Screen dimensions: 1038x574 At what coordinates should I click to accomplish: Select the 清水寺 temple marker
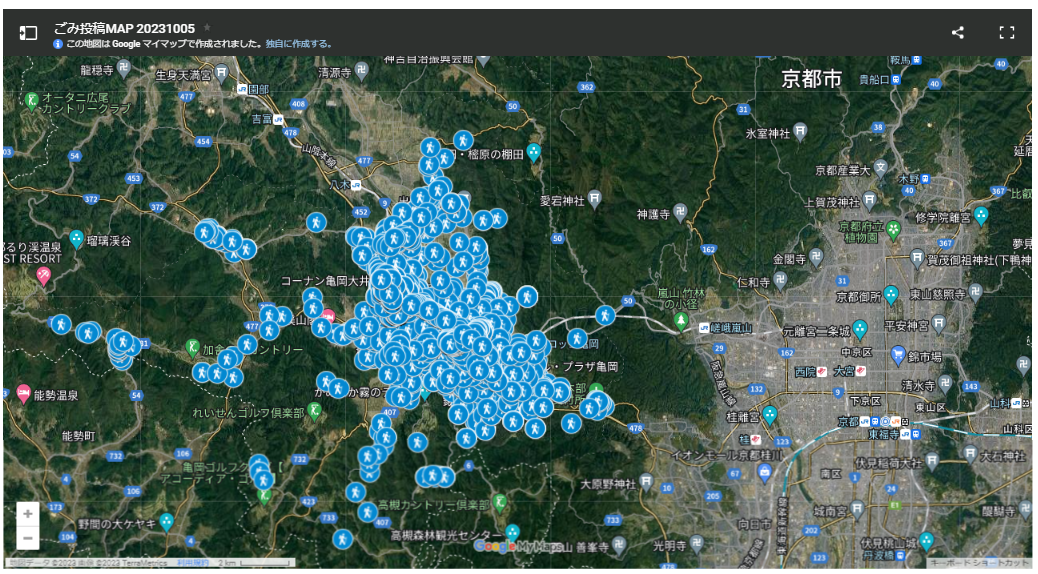click(945, 382)
